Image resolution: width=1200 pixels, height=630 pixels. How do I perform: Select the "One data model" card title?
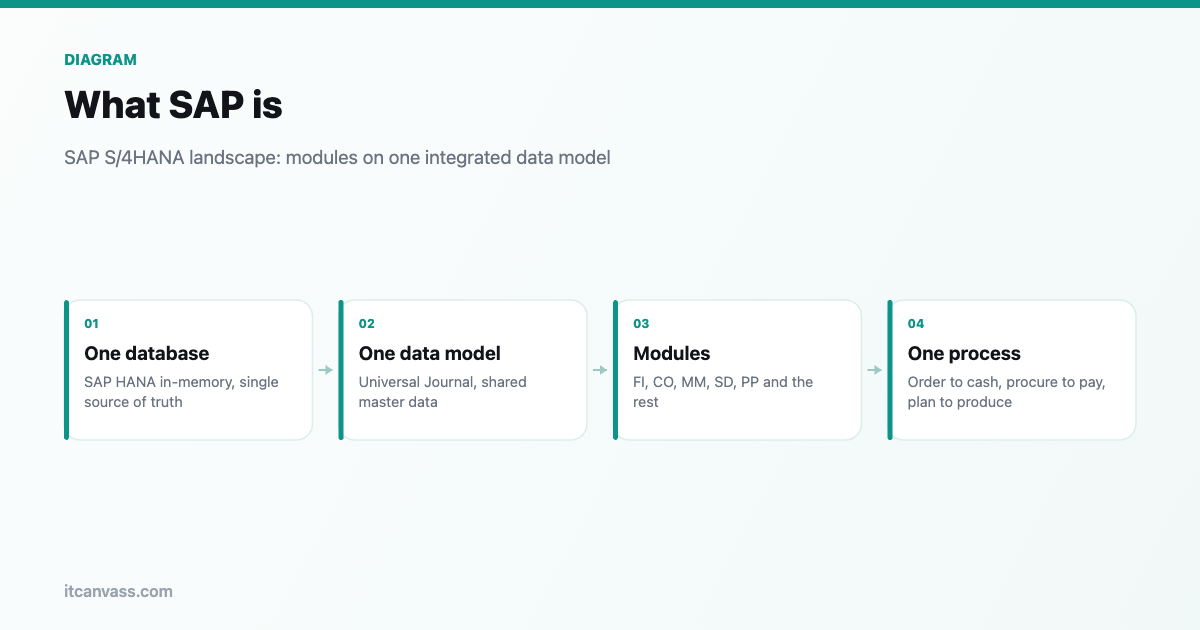tap(430, 353)
